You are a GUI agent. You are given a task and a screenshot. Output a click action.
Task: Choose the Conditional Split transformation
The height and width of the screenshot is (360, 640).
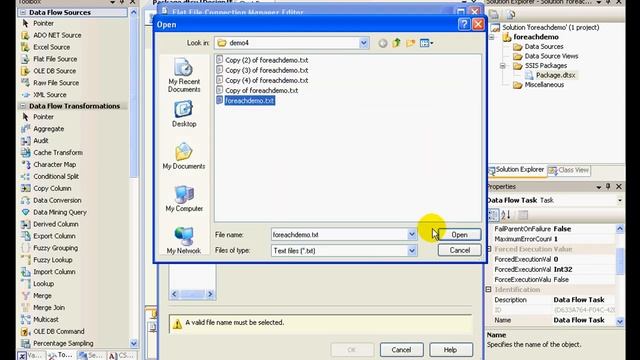(x=56, y=176)
